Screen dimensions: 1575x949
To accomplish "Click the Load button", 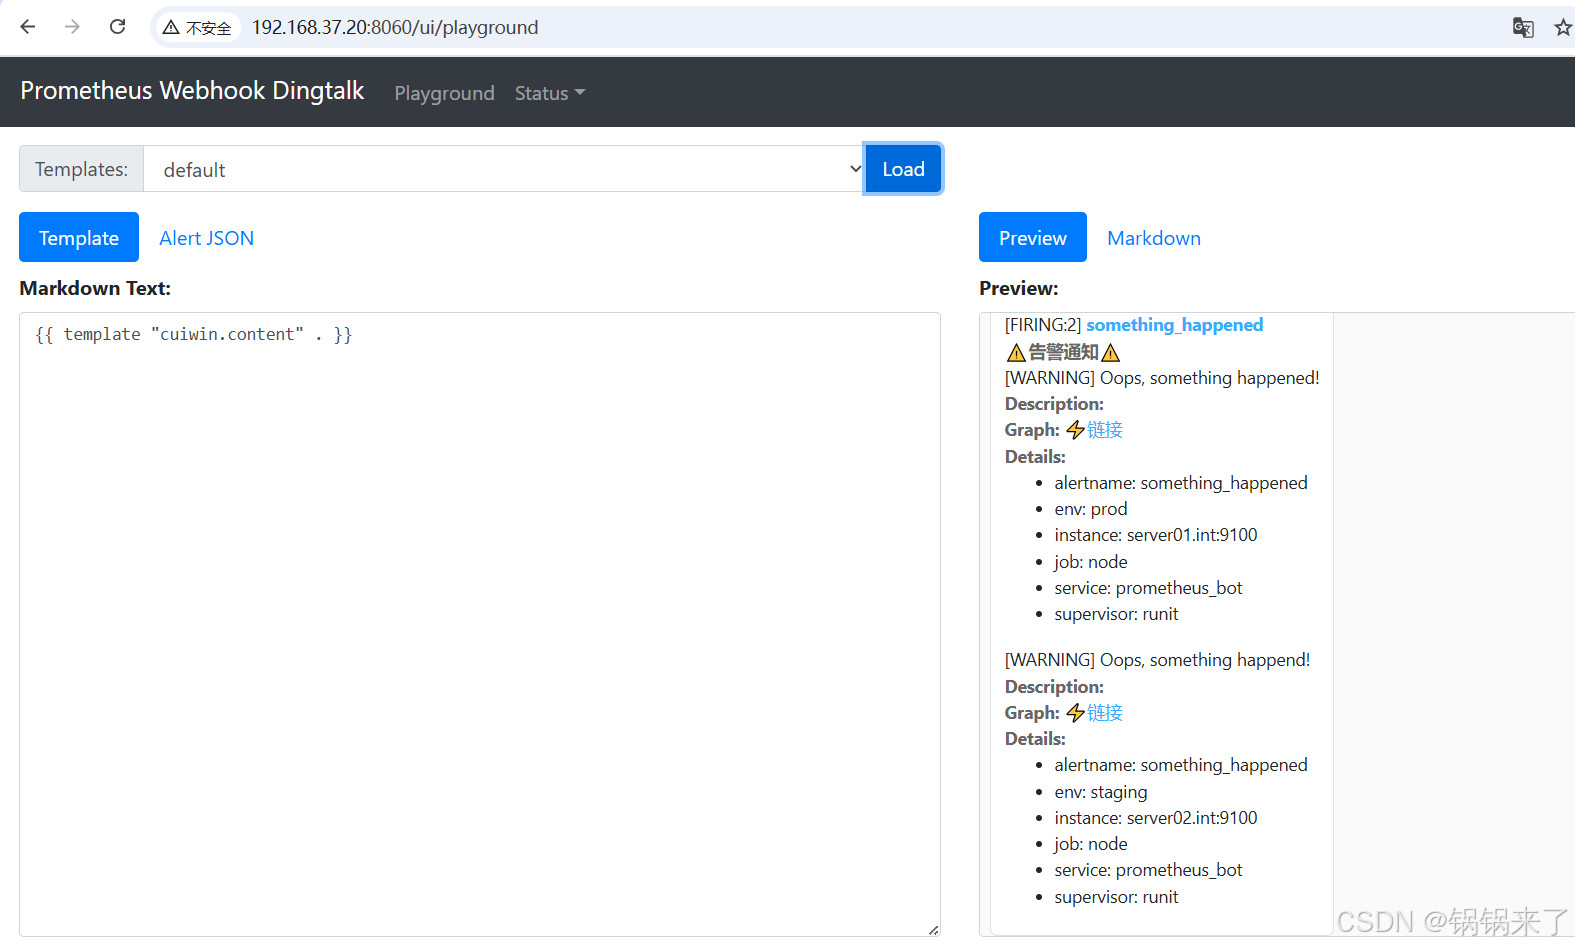I will (903, 169).
